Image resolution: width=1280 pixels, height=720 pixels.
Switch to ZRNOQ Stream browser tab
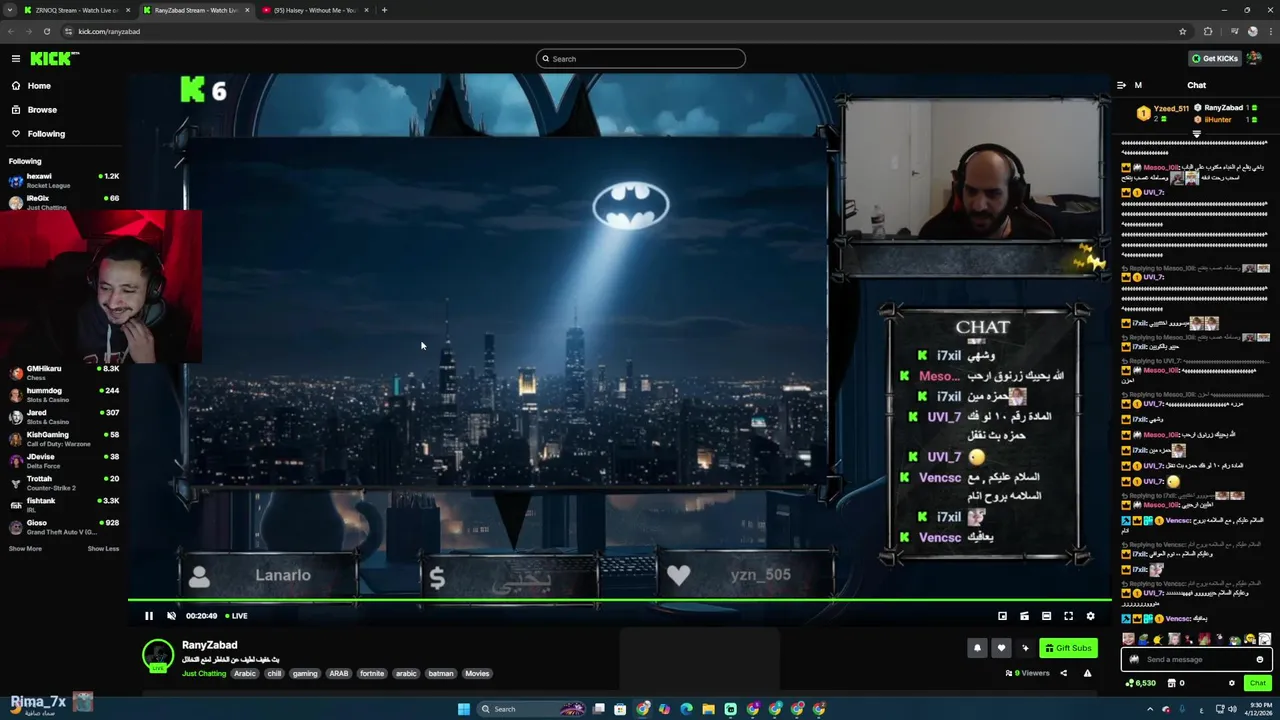[x=75, y=10]
